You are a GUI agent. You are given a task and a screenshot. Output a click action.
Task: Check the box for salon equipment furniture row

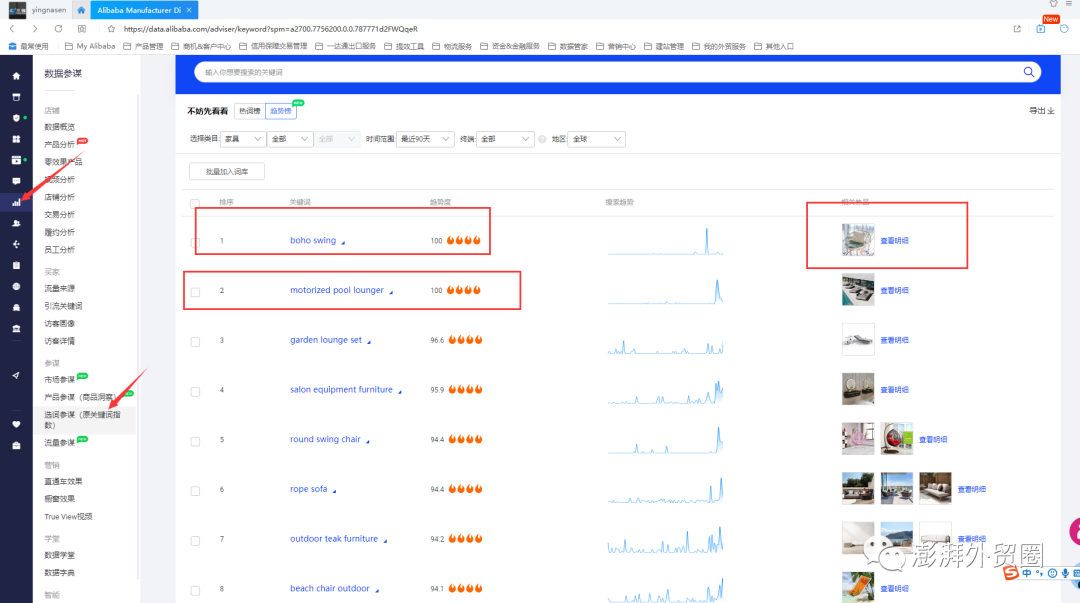[196, 391]
